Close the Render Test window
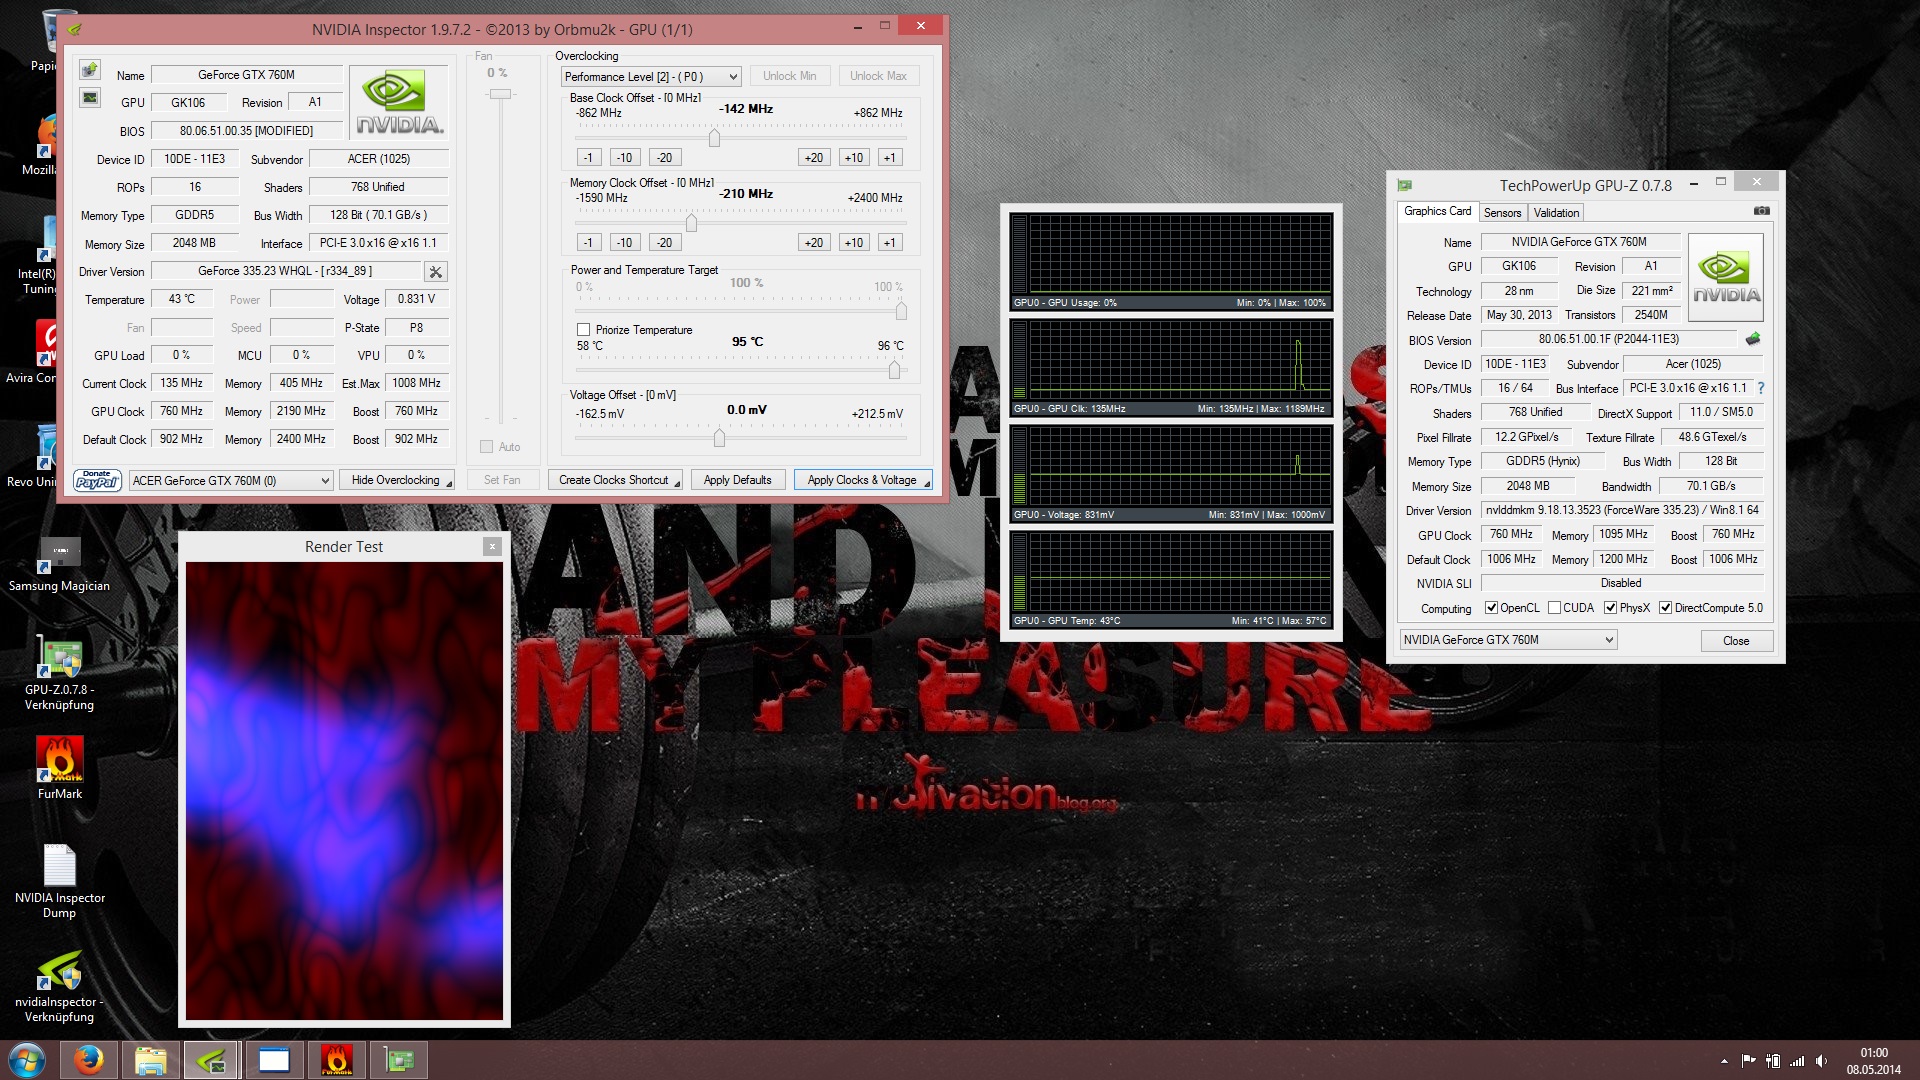The height and width of the screenshot is (1080, 1920). pos(492,546)
